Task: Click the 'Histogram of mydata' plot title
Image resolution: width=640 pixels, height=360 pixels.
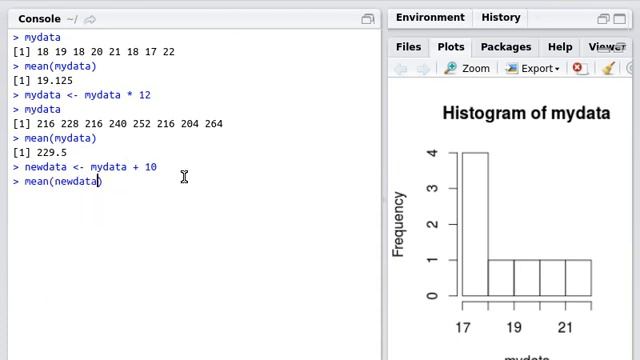Action: coord(526,113)
